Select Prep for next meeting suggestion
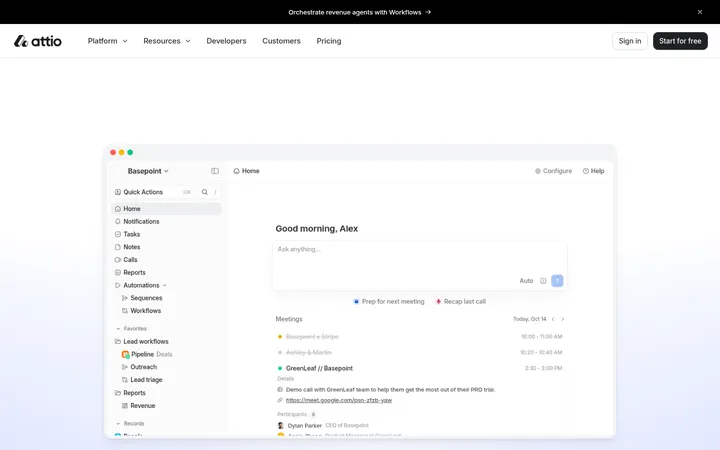The image size is (720, 450). tap(388, 302)
